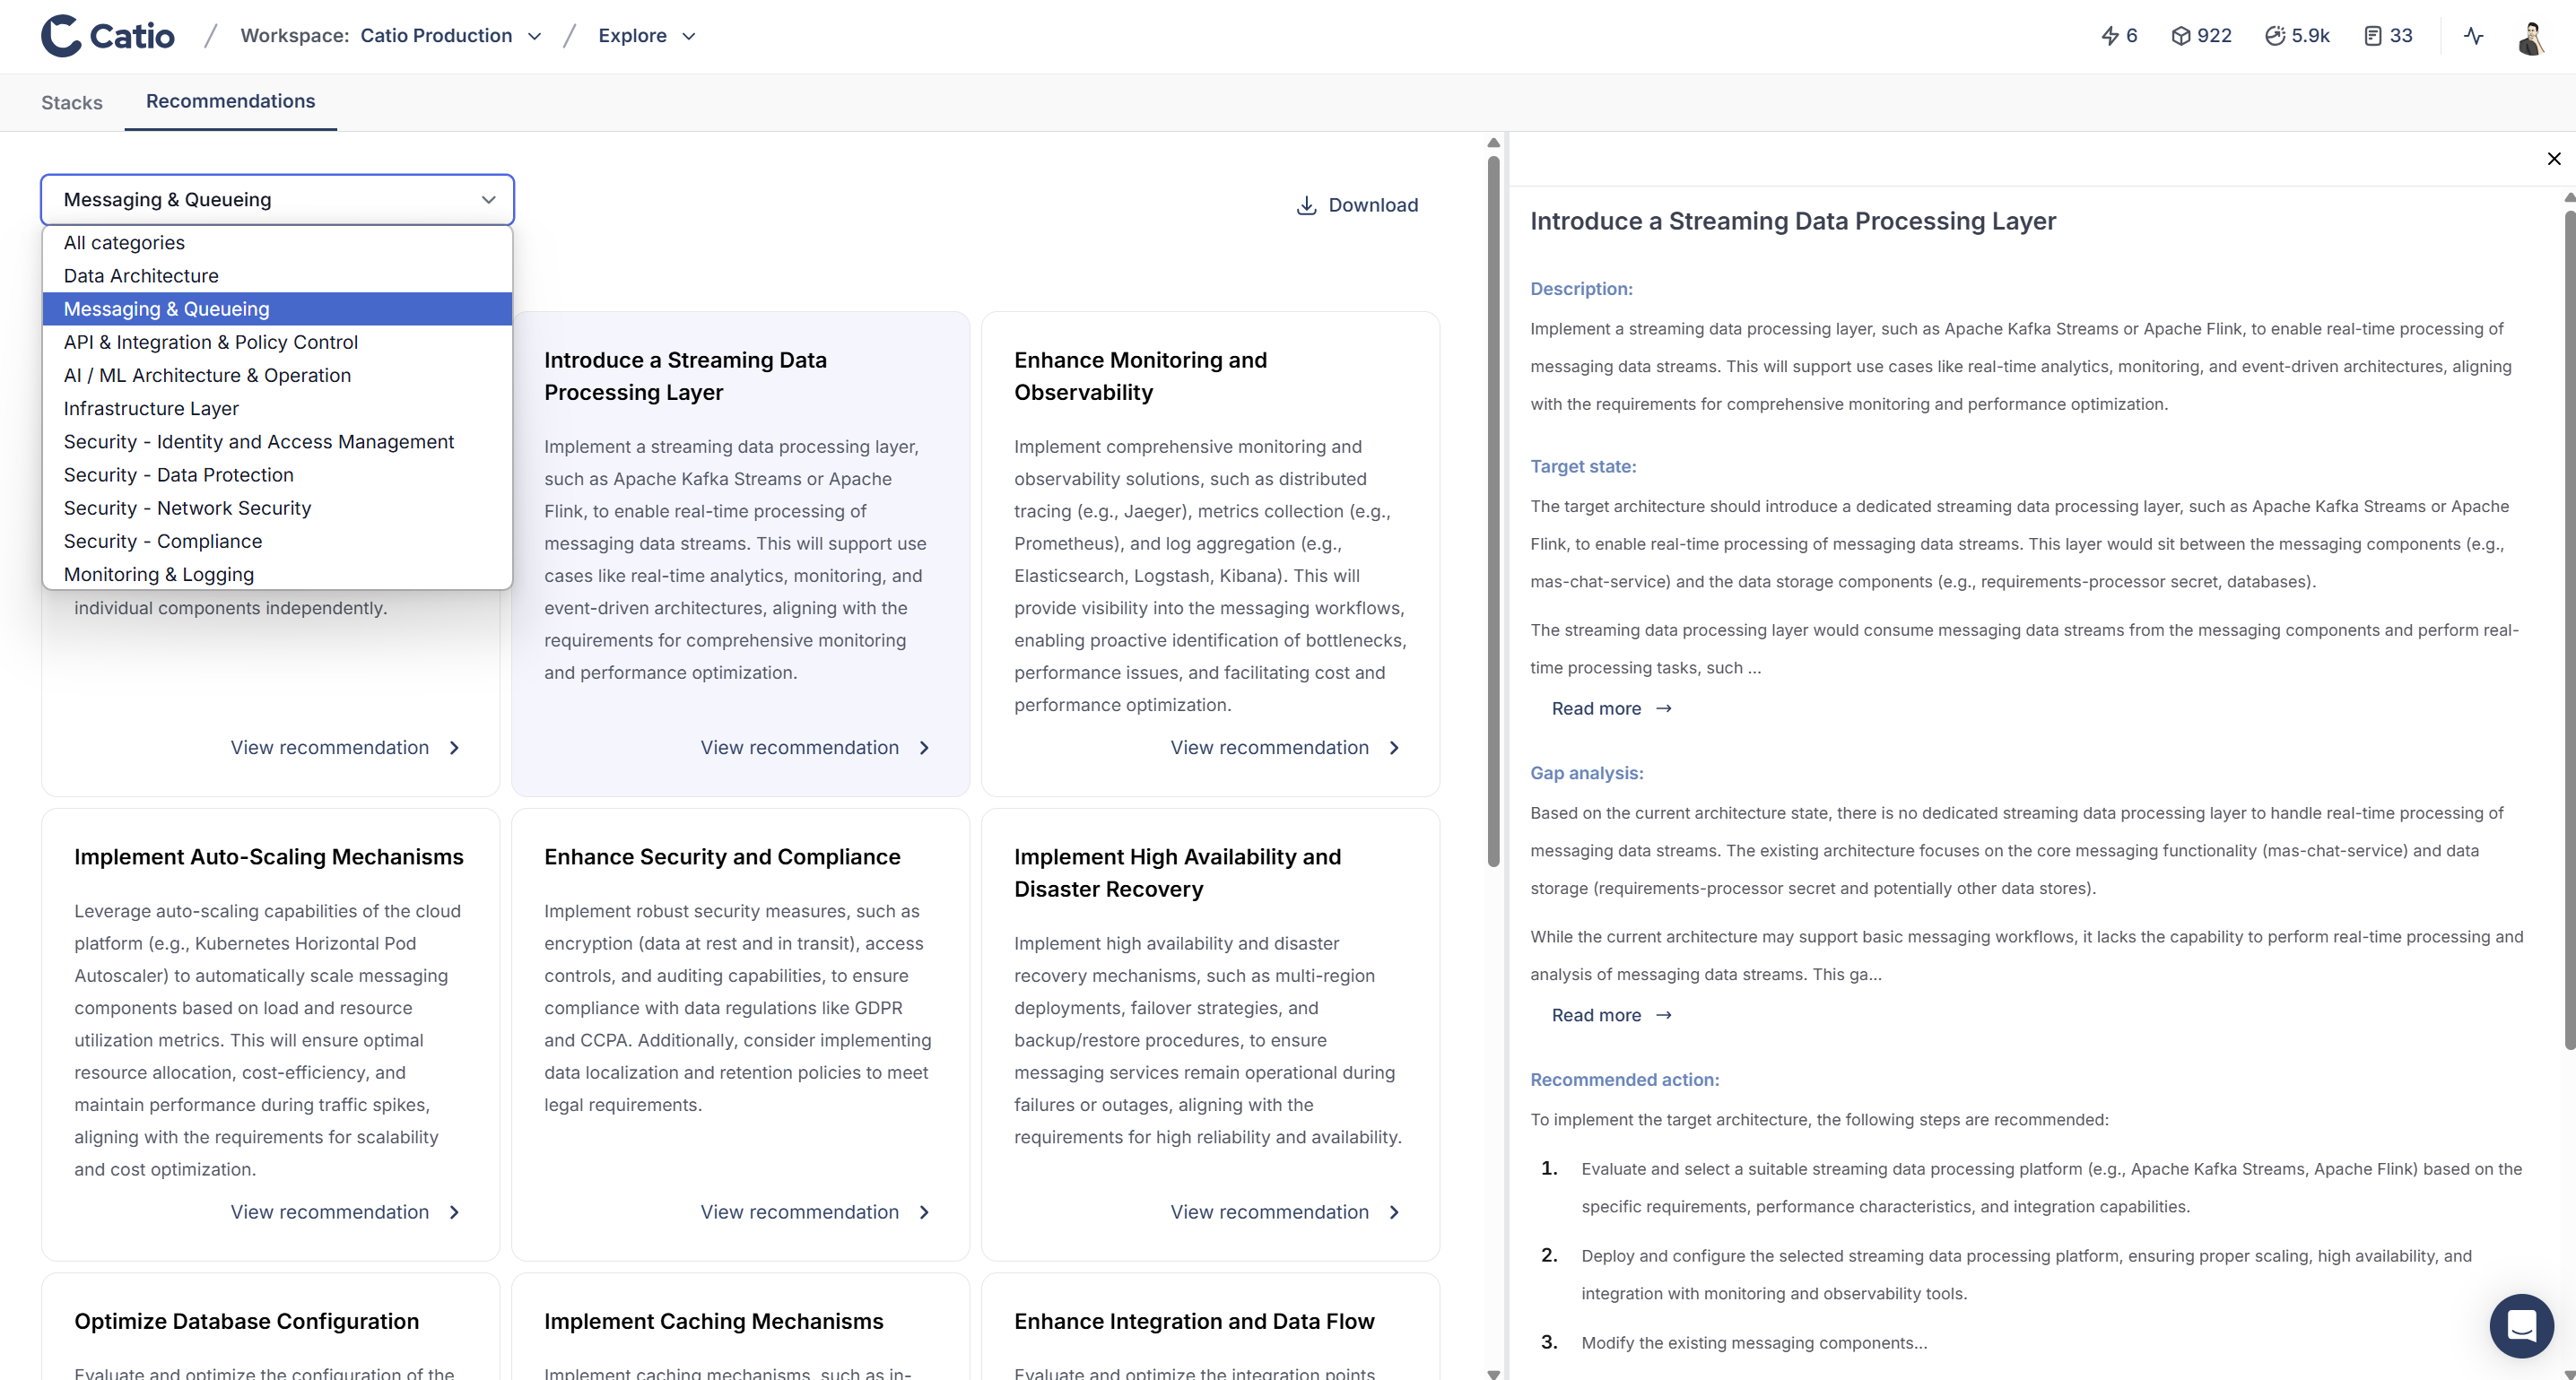Open the chat support widget
The height and width of the screenshot is (1380, 2576).
pos(2521,1325)
